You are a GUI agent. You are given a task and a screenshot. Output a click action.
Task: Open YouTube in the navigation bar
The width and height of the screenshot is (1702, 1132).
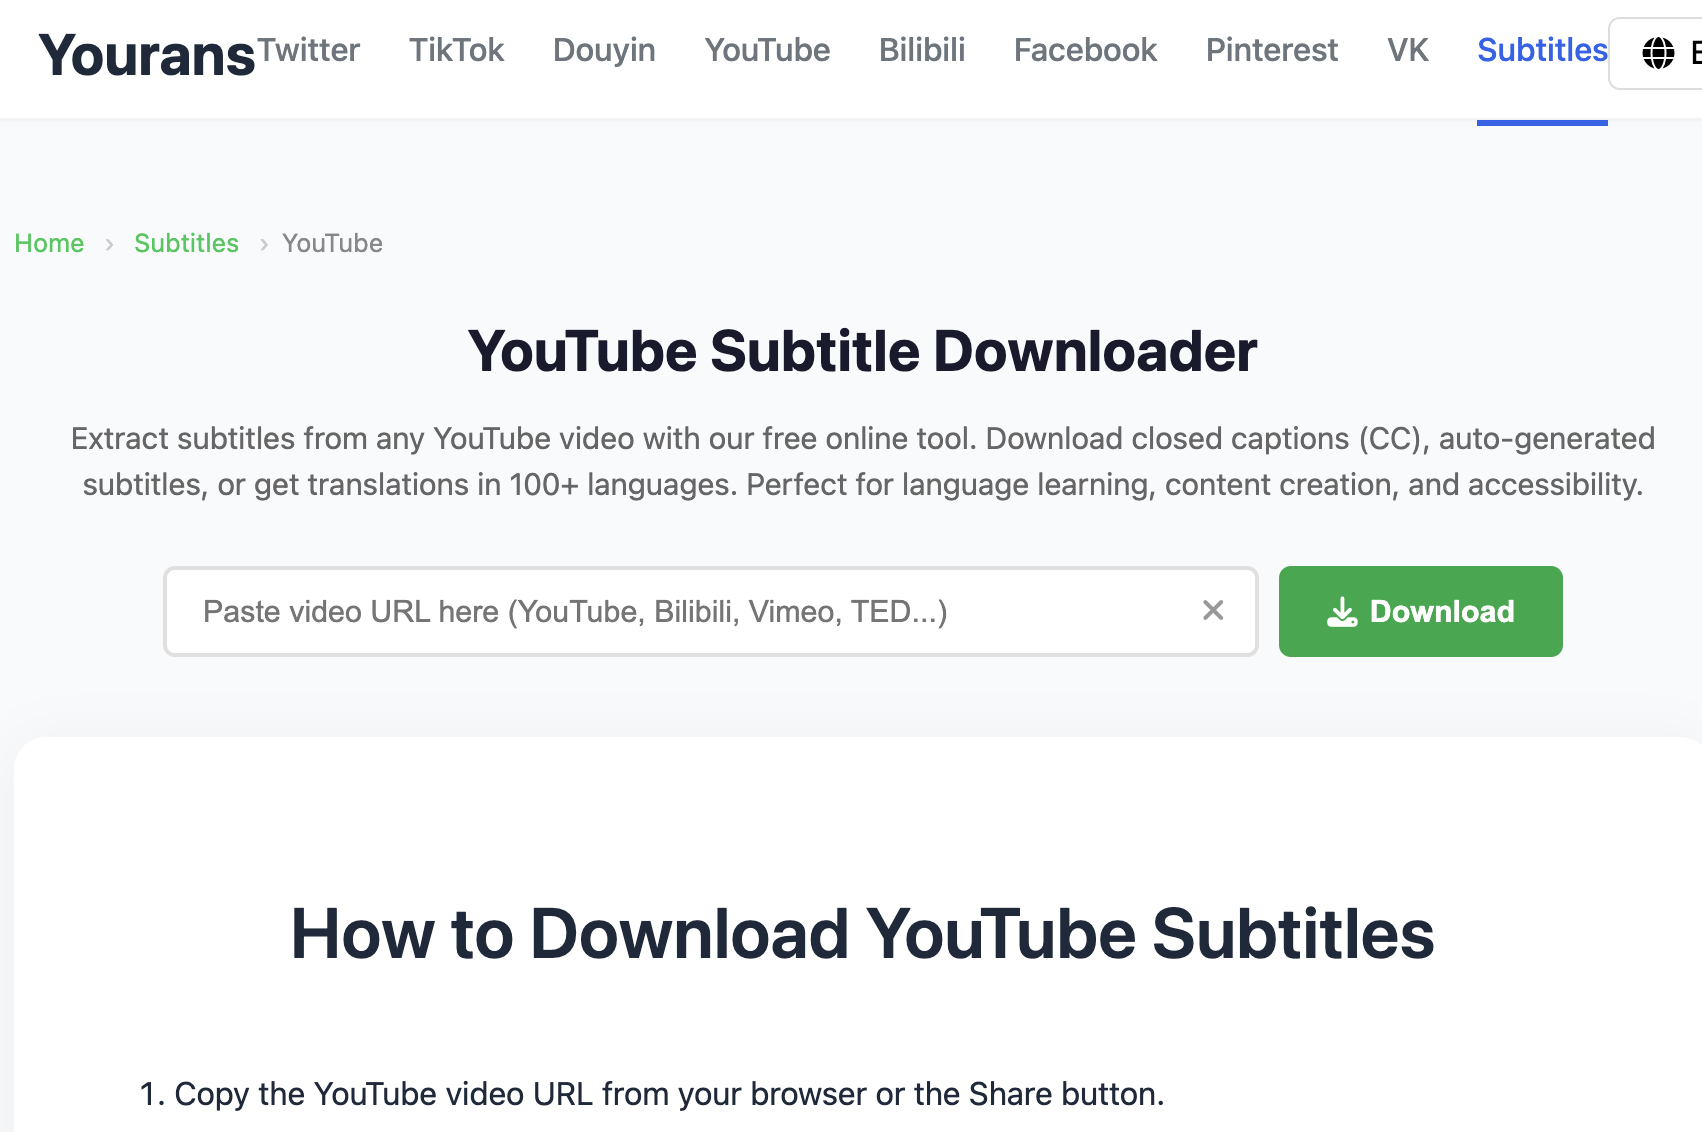point(767,50)
